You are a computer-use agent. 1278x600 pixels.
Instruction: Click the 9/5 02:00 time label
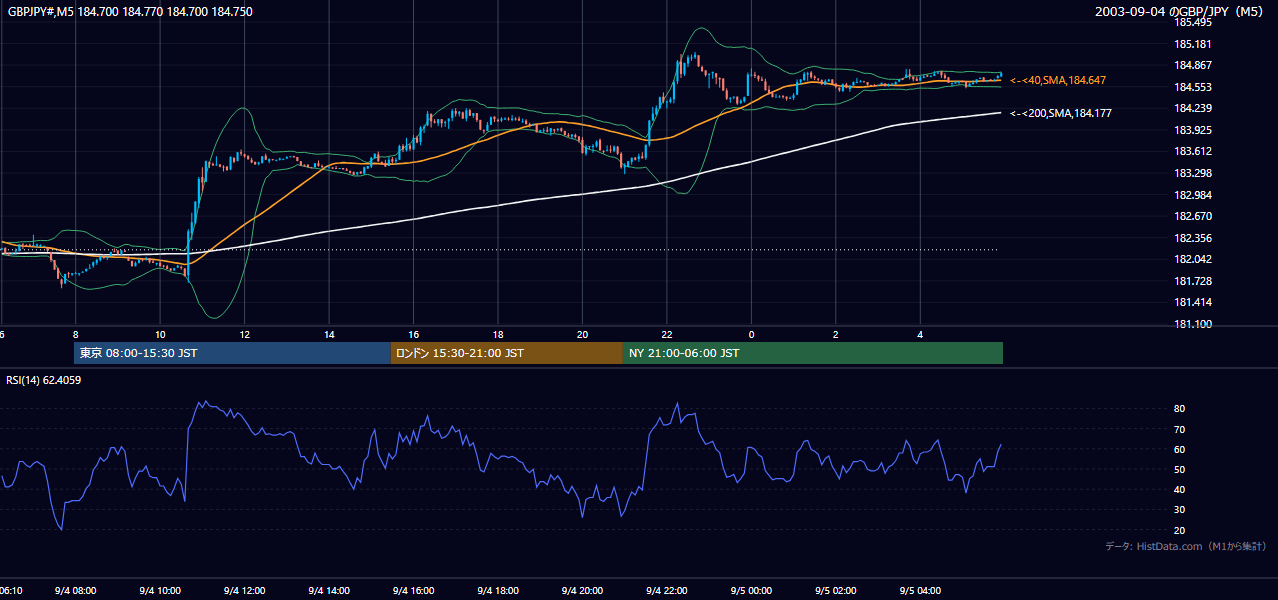pyautogui.click(x=836, y=591)
